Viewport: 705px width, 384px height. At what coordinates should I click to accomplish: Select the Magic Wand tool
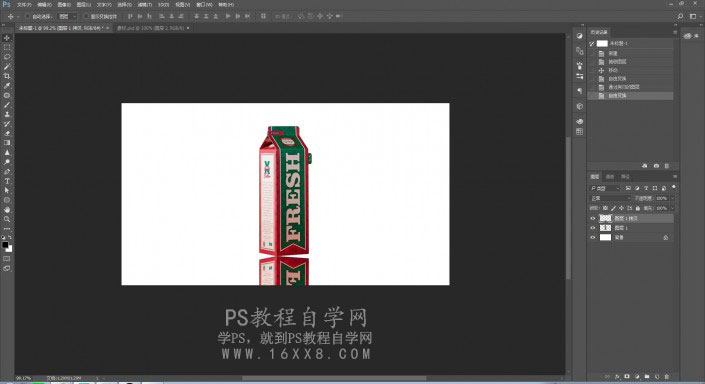pos(7,67)
